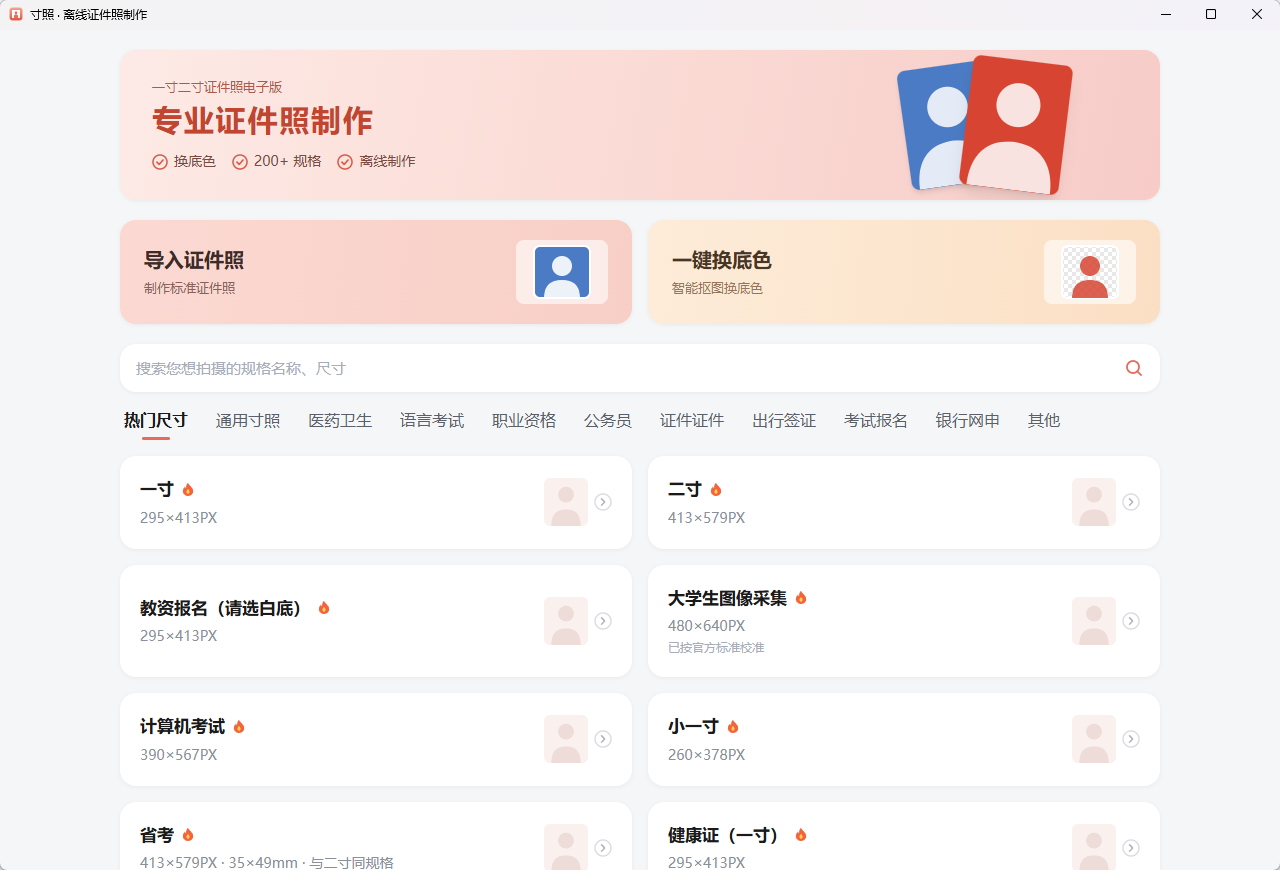Screen dimensions: 1280x870
Task: Open the 出行签证 tab
Action: click(x=784, y=421)
